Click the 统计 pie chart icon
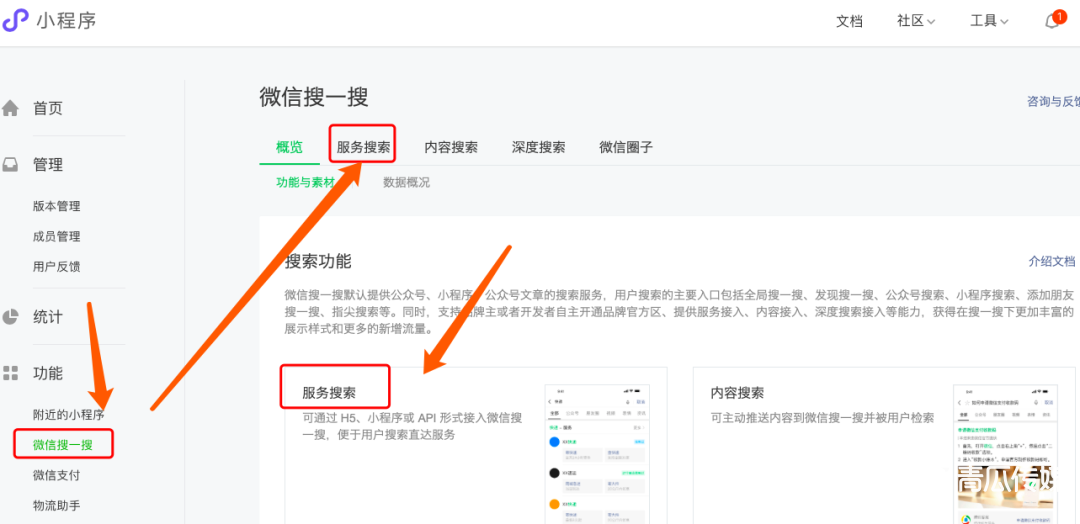The image size is (1080, 524). (11, 317)
